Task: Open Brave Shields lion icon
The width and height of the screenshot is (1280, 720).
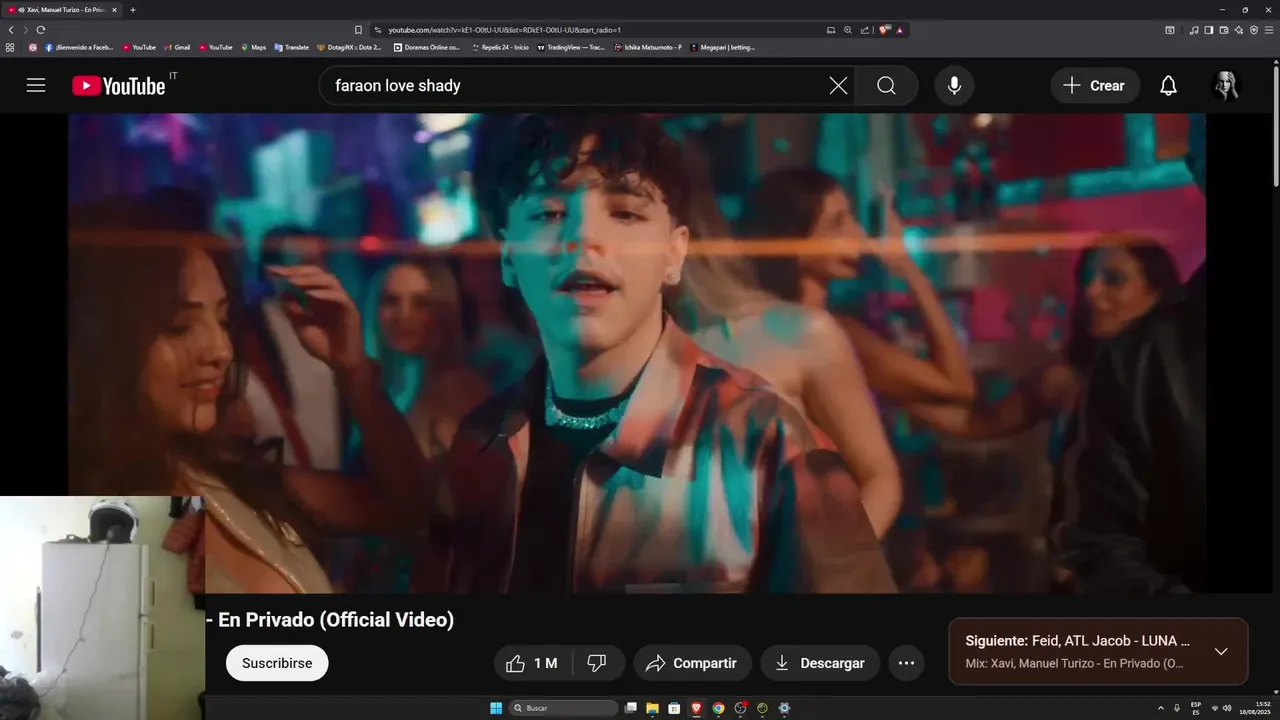Action: (884, 30)
